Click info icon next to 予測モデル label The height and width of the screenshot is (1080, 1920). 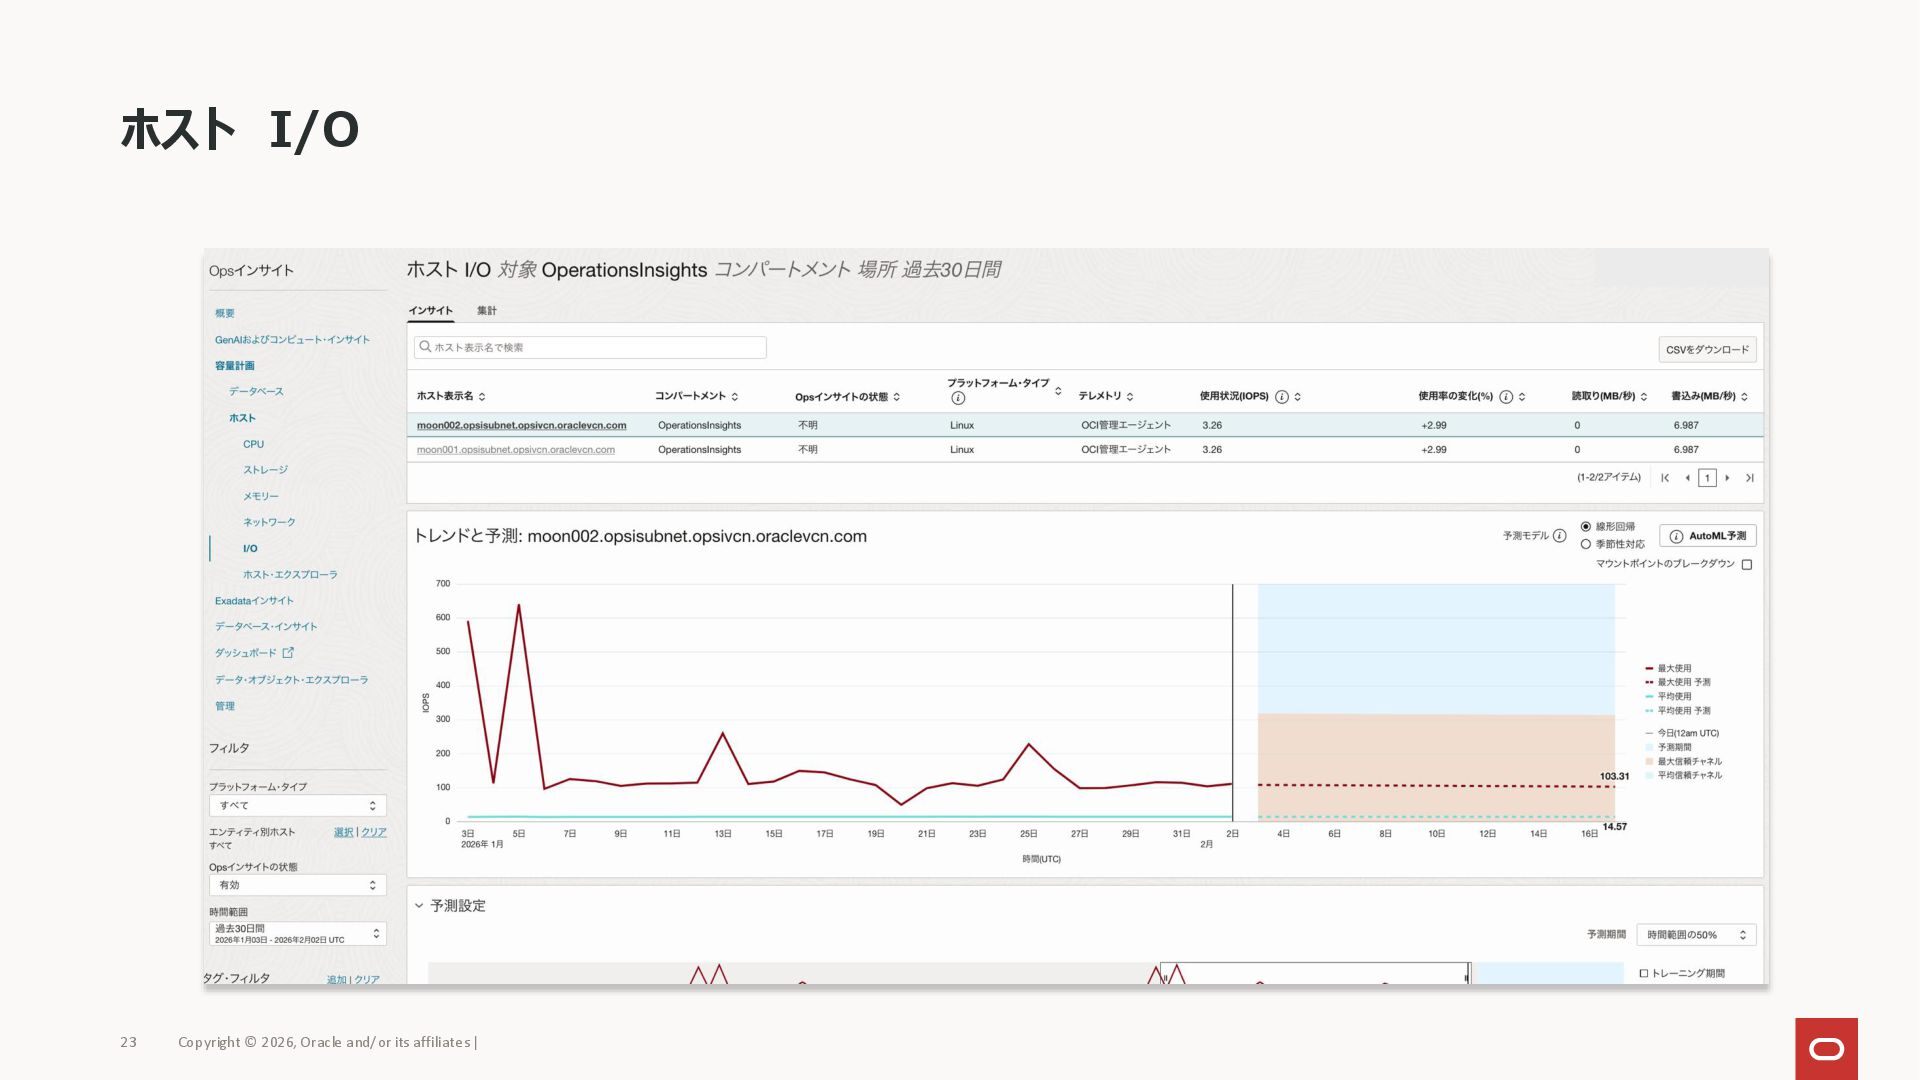(x=1560, y=536)
